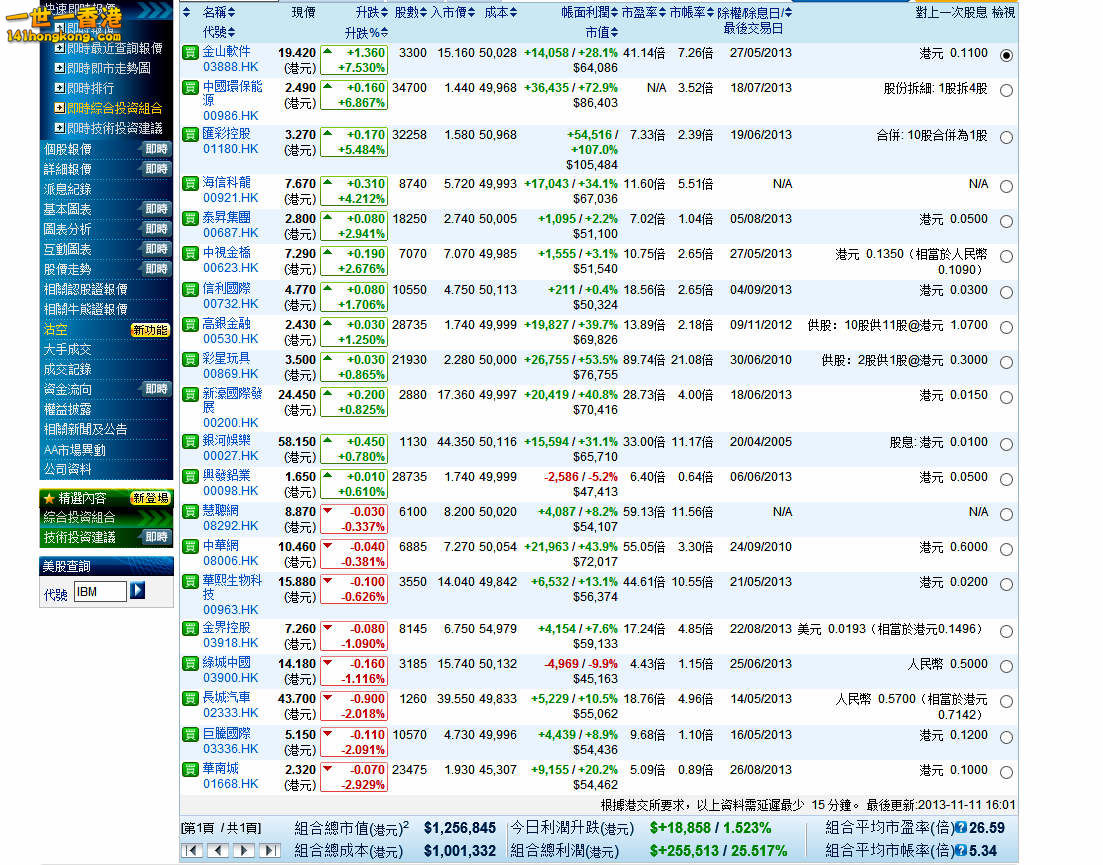Select the radio button for 泰昇集團 row

[1007, 222]
